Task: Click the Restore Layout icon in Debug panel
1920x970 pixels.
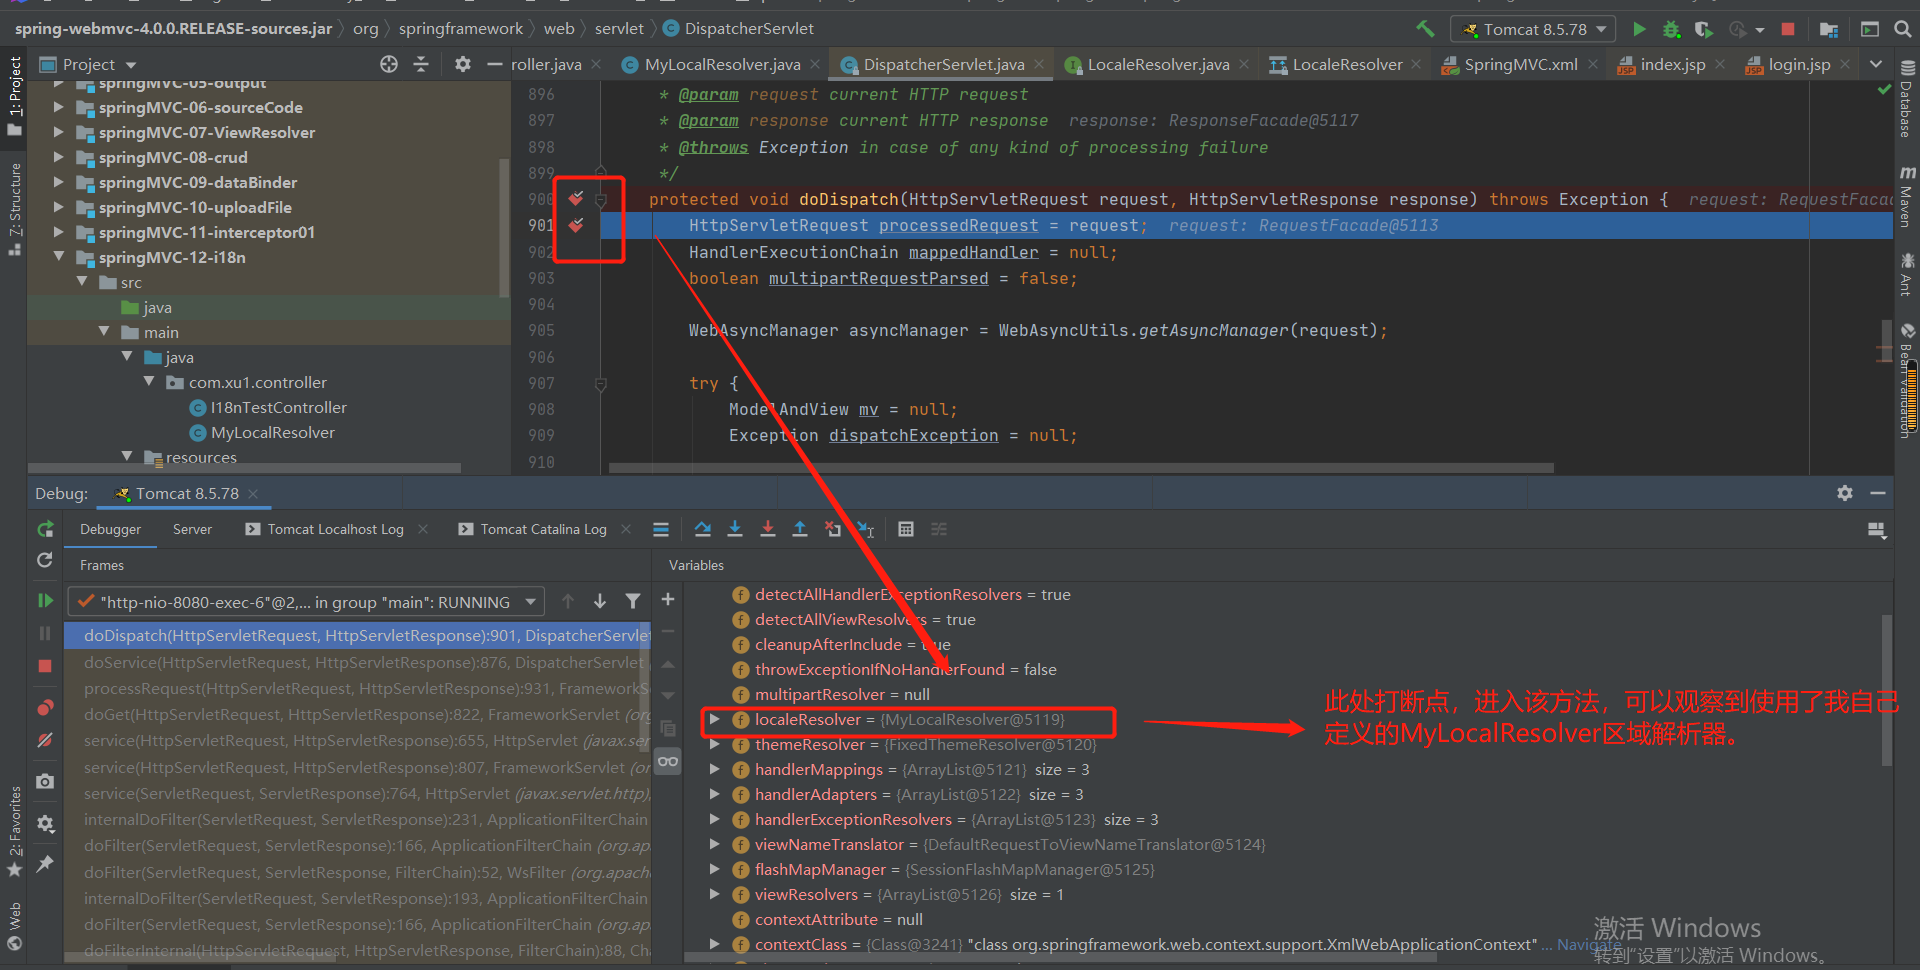Action: pos(1877,530)
